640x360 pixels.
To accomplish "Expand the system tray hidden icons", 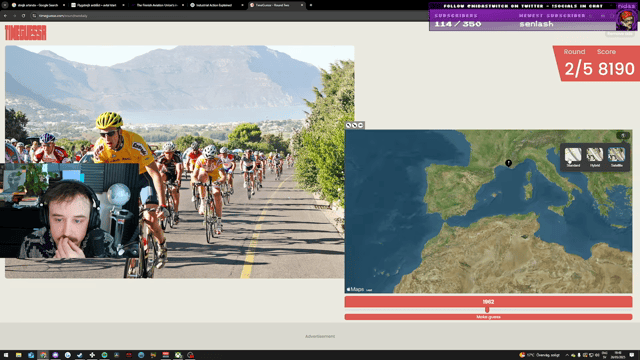I will click(567, 355).
